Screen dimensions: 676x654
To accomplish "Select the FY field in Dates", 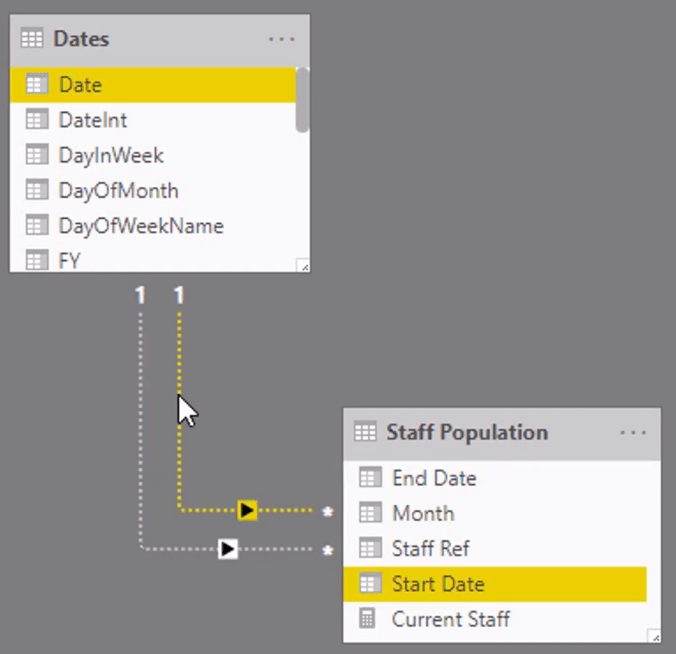I will 153,260.
